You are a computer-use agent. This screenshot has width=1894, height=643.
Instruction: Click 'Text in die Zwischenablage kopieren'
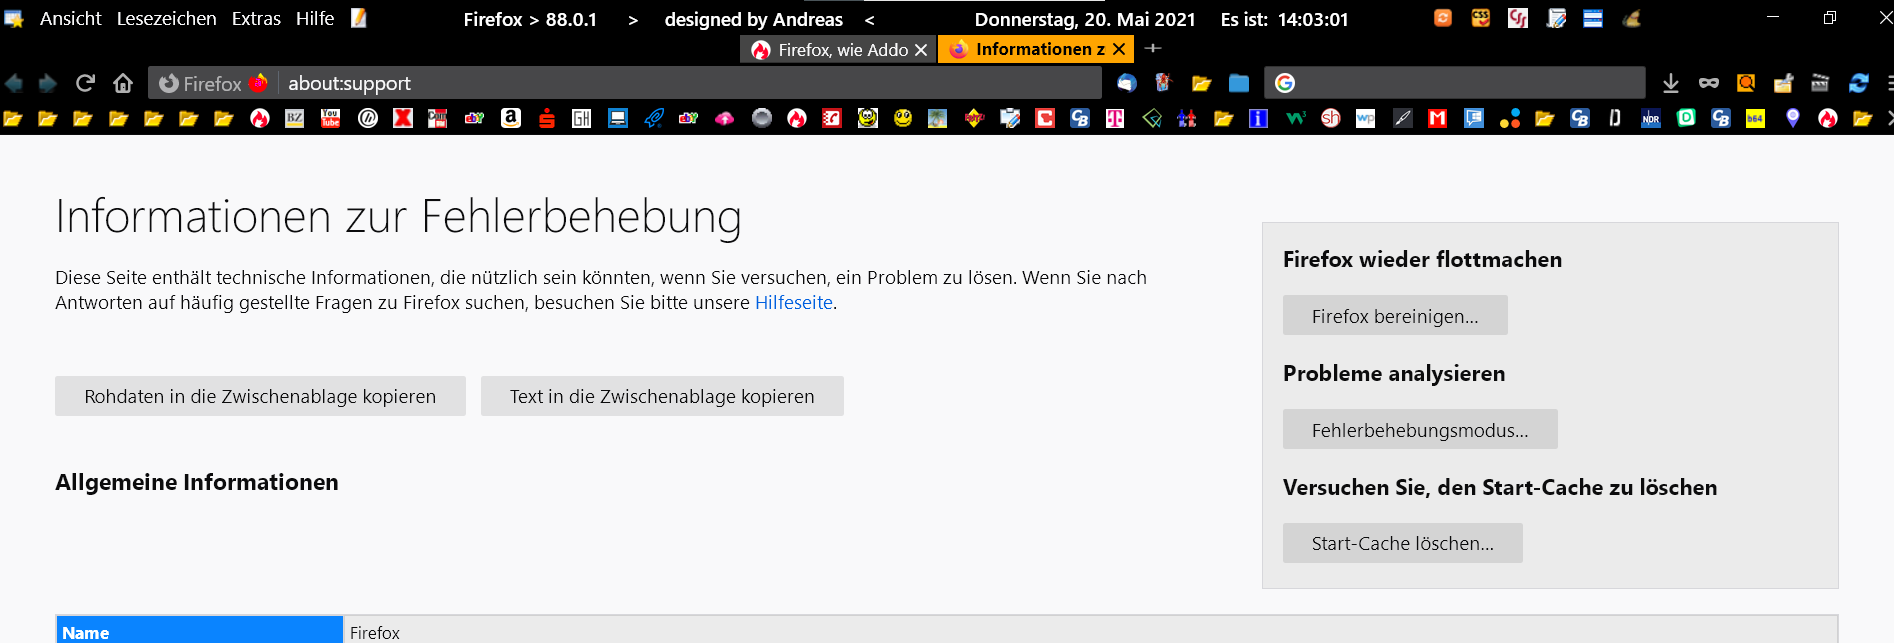[662, 396]
